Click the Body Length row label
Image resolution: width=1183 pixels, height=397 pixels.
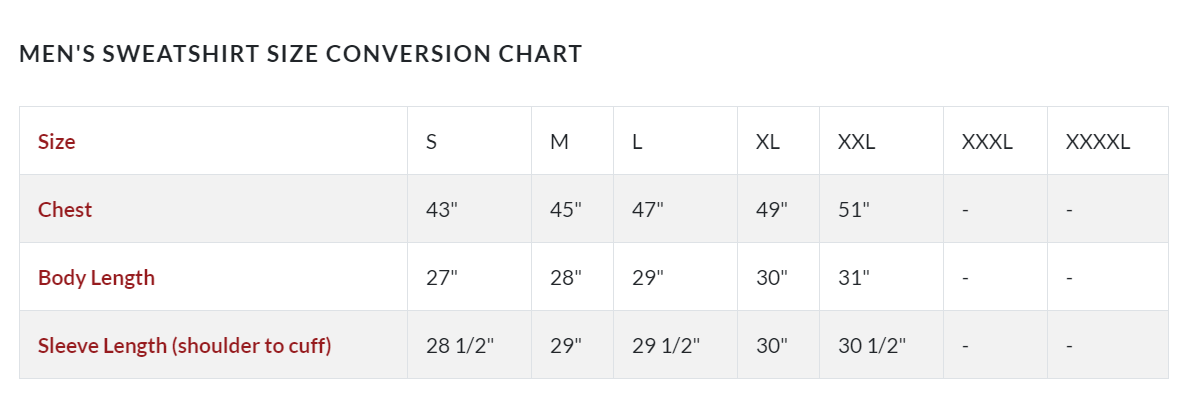pyautogui.click(x=97, y=277)
